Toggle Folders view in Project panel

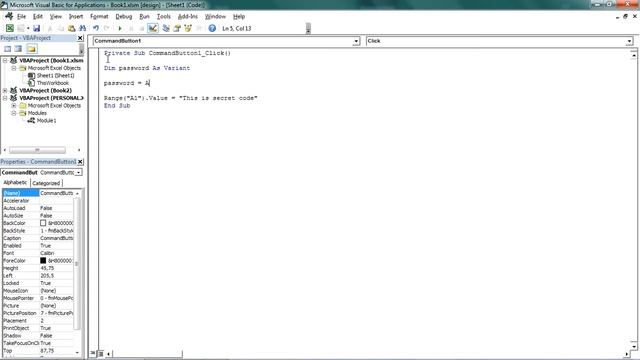31,49
